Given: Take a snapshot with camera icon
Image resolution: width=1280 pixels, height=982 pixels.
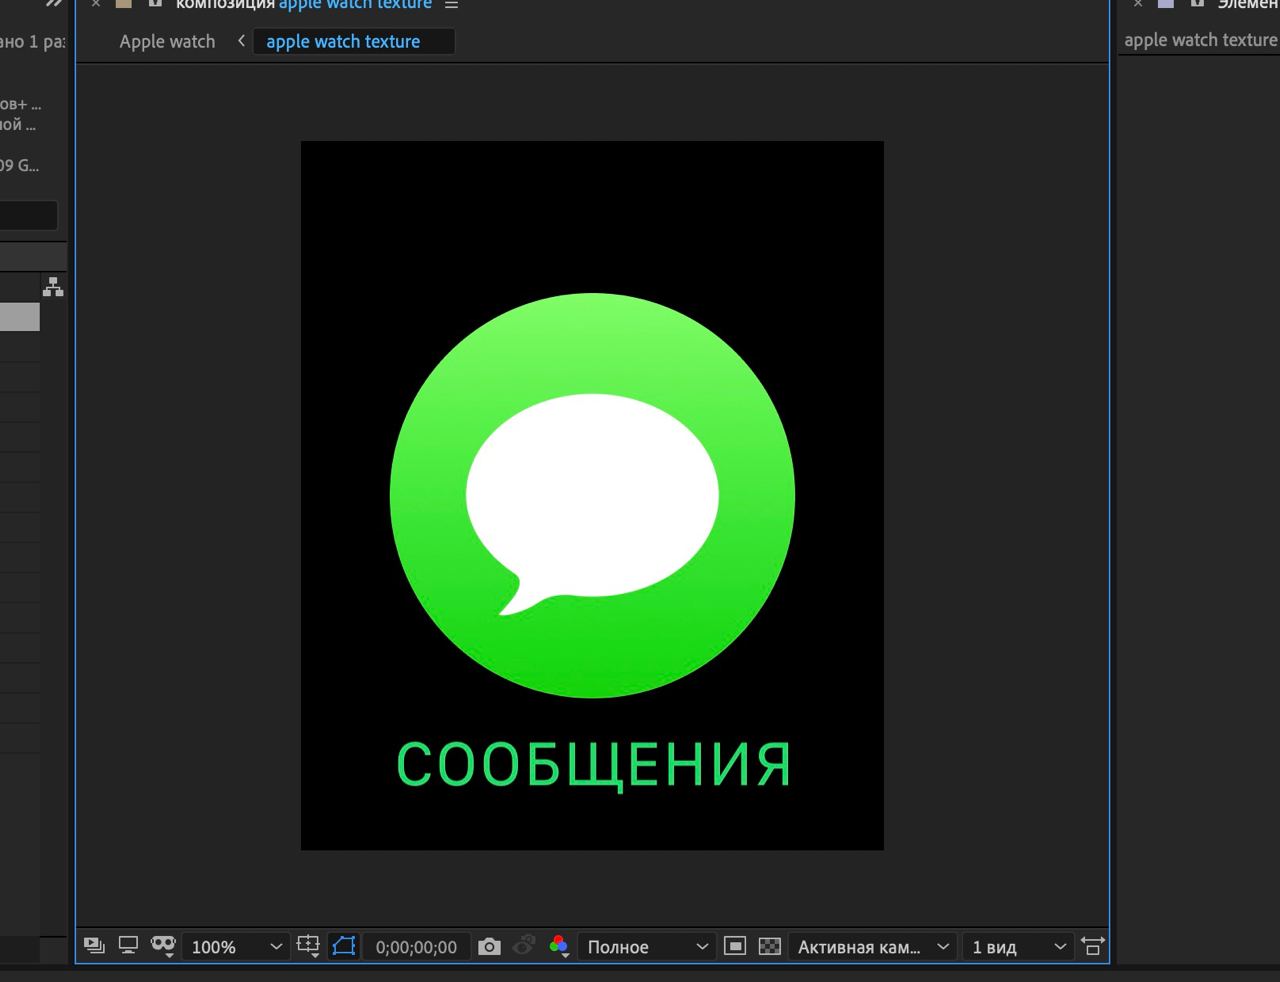Looking at the screenshot, I should click(x=489, y=946).
